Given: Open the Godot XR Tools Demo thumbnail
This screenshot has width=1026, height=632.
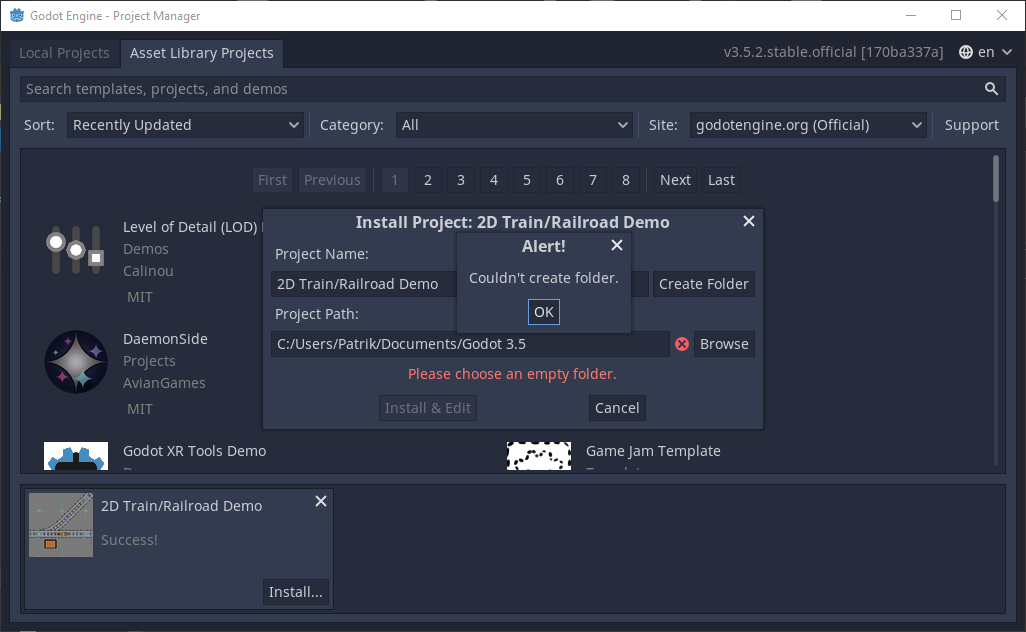Looking at the screenshot, I should (76, 456).
